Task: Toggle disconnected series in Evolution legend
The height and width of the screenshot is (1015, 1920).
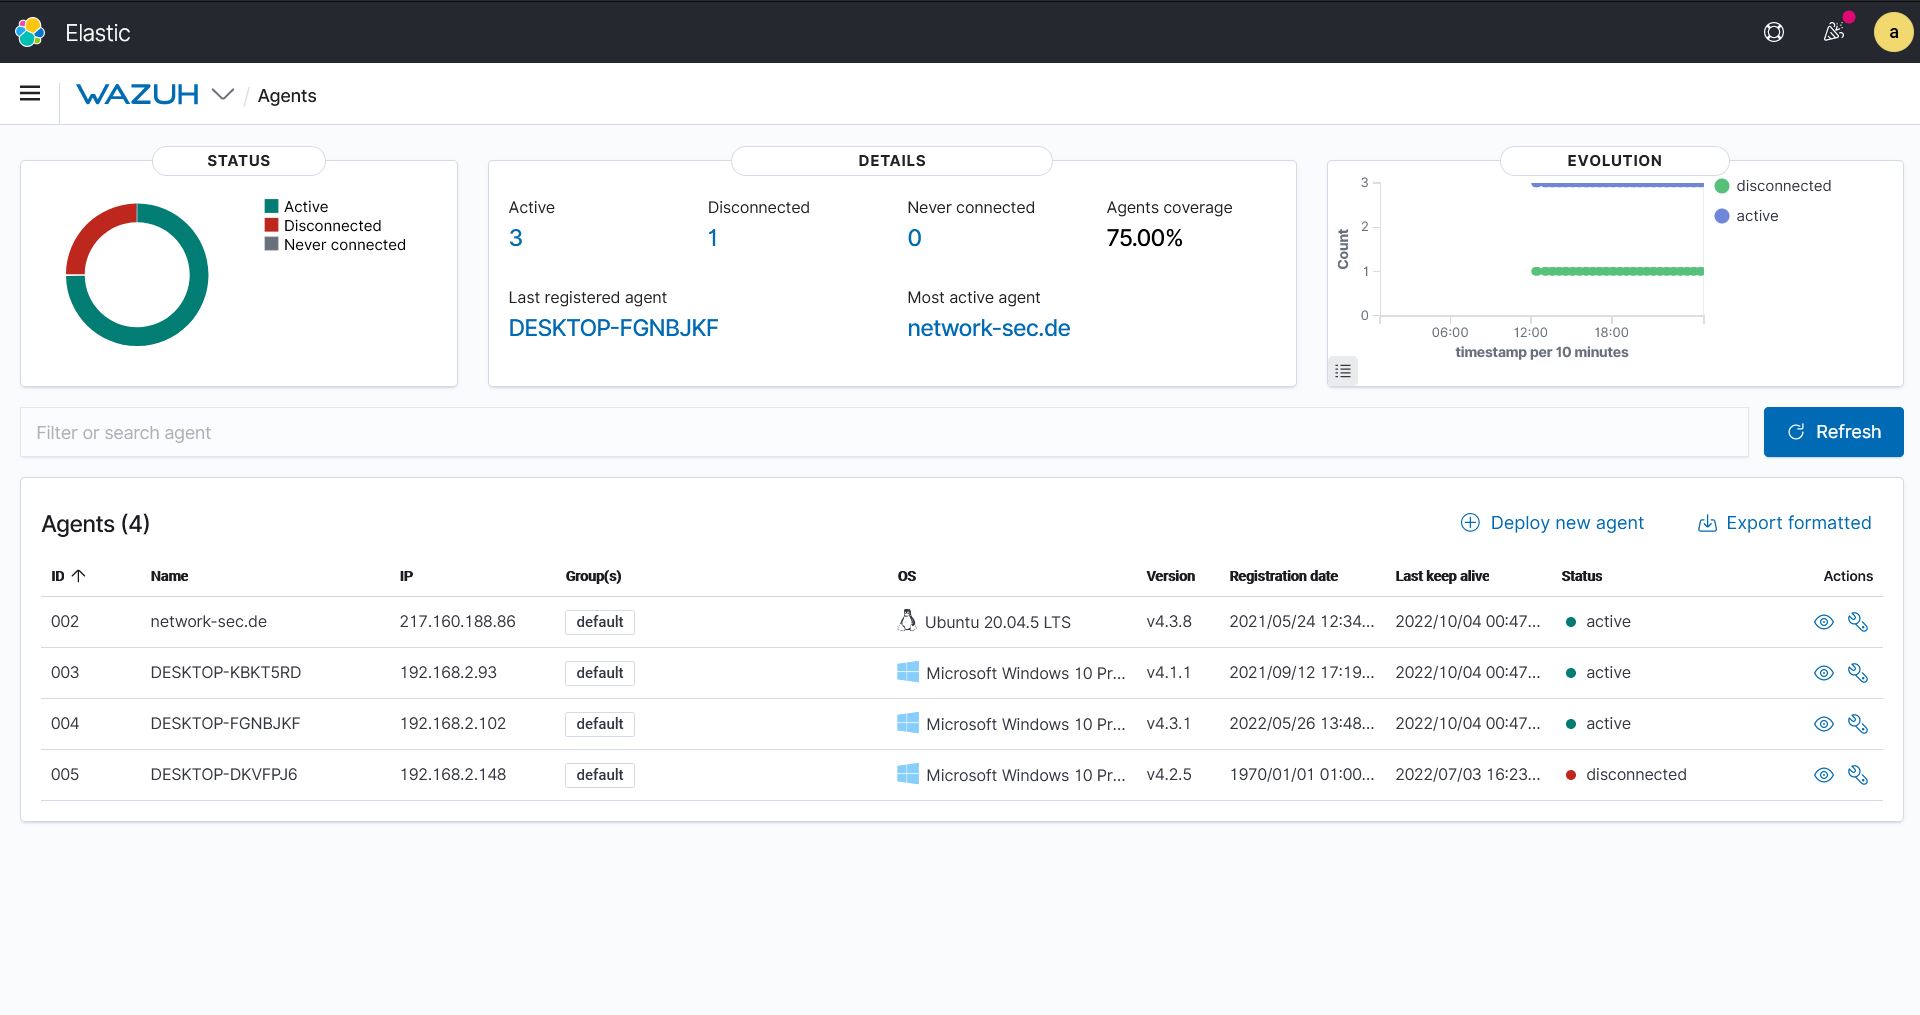Action: point(1773,186)
